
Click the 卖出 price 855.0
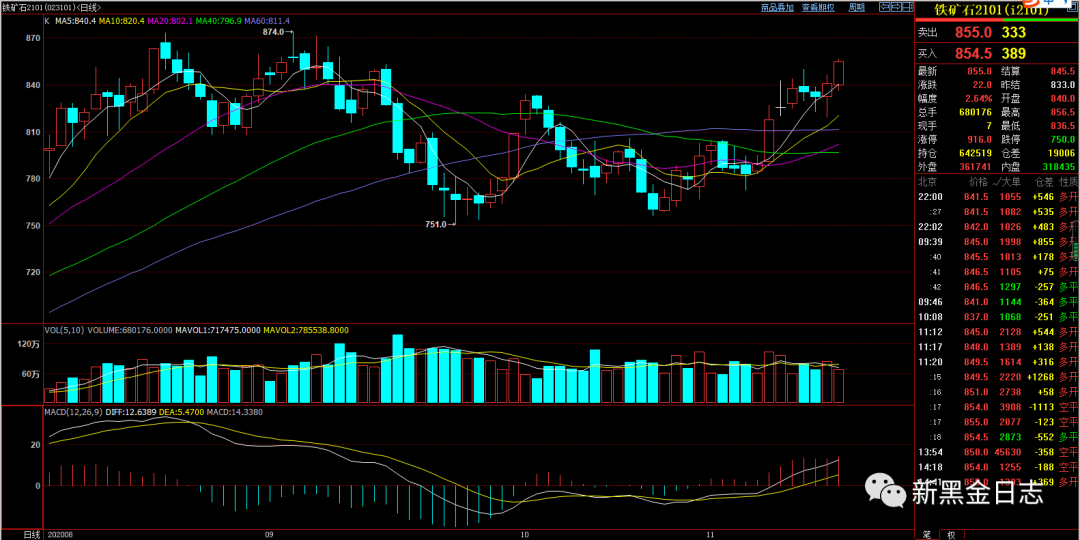click(973, 32)
